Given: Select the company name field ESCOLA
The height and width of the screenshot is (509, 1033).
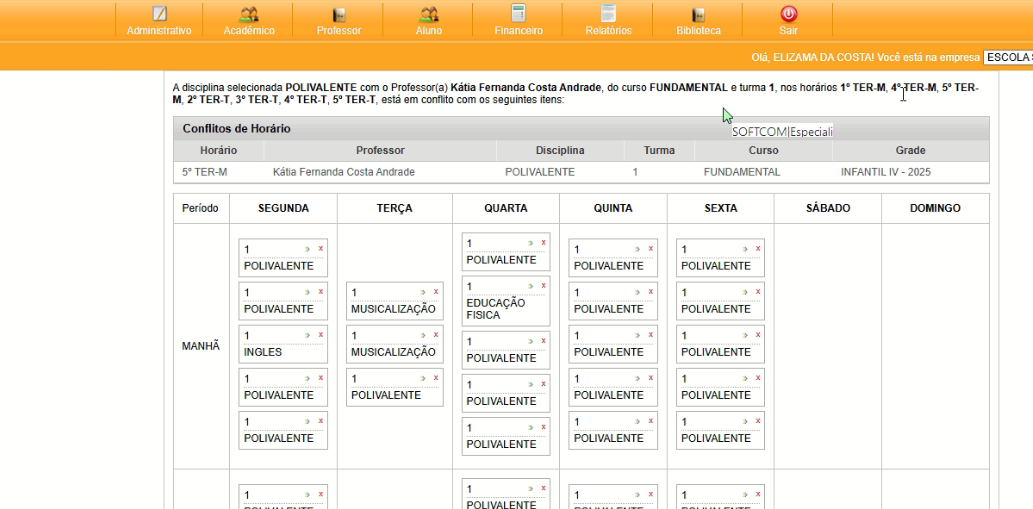Looking at the screenshot, I should [1007, 57].
